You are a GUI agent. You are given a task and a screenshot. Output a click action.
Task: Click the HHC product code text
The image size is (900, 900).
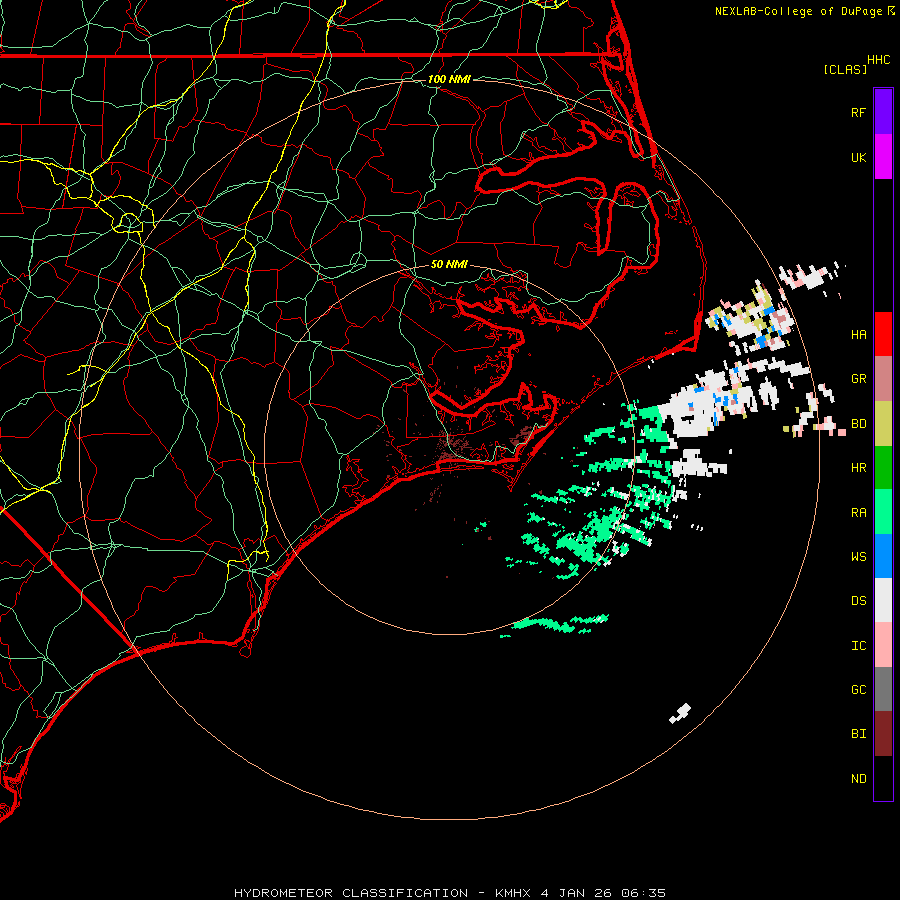(x=878, y=60)
